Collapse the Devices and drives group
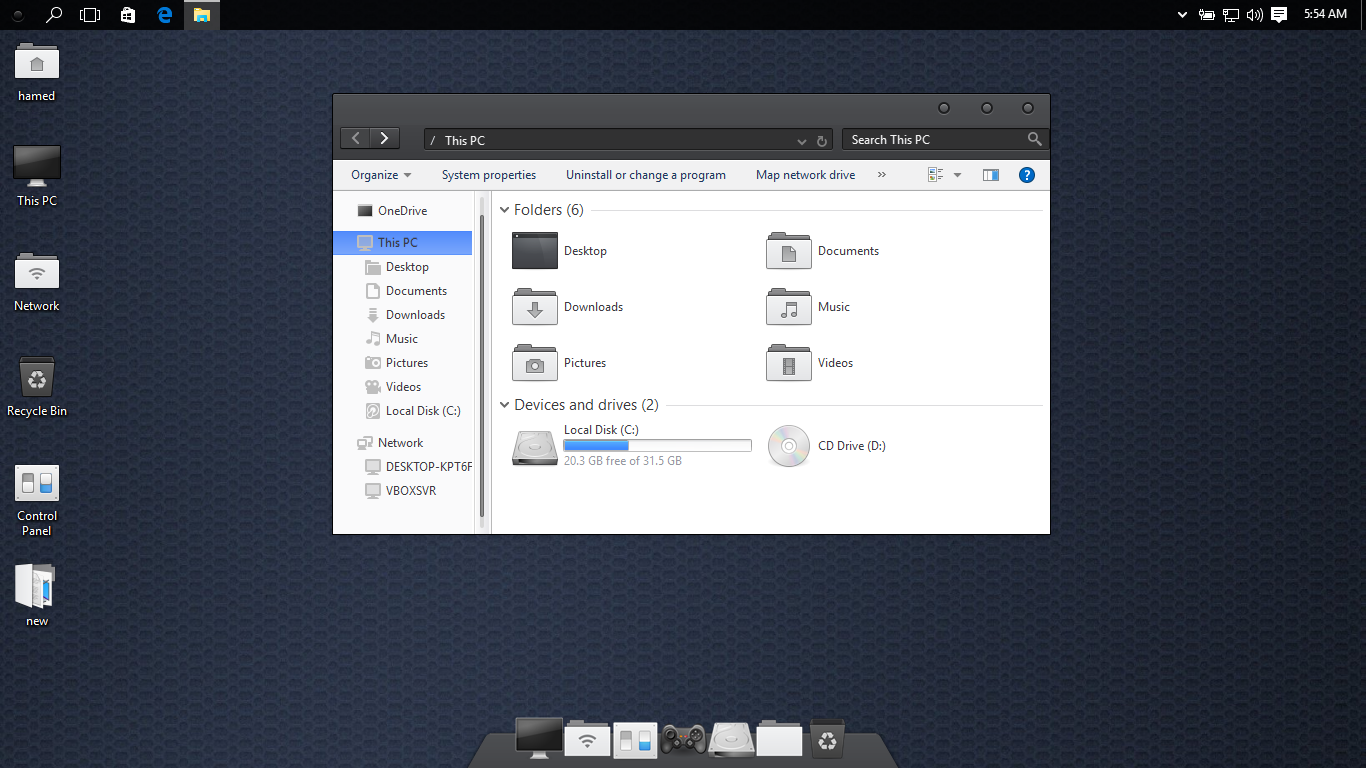The height and width of the screenshot is (768, 1366). pyautogui.click(x=504, y=405)
